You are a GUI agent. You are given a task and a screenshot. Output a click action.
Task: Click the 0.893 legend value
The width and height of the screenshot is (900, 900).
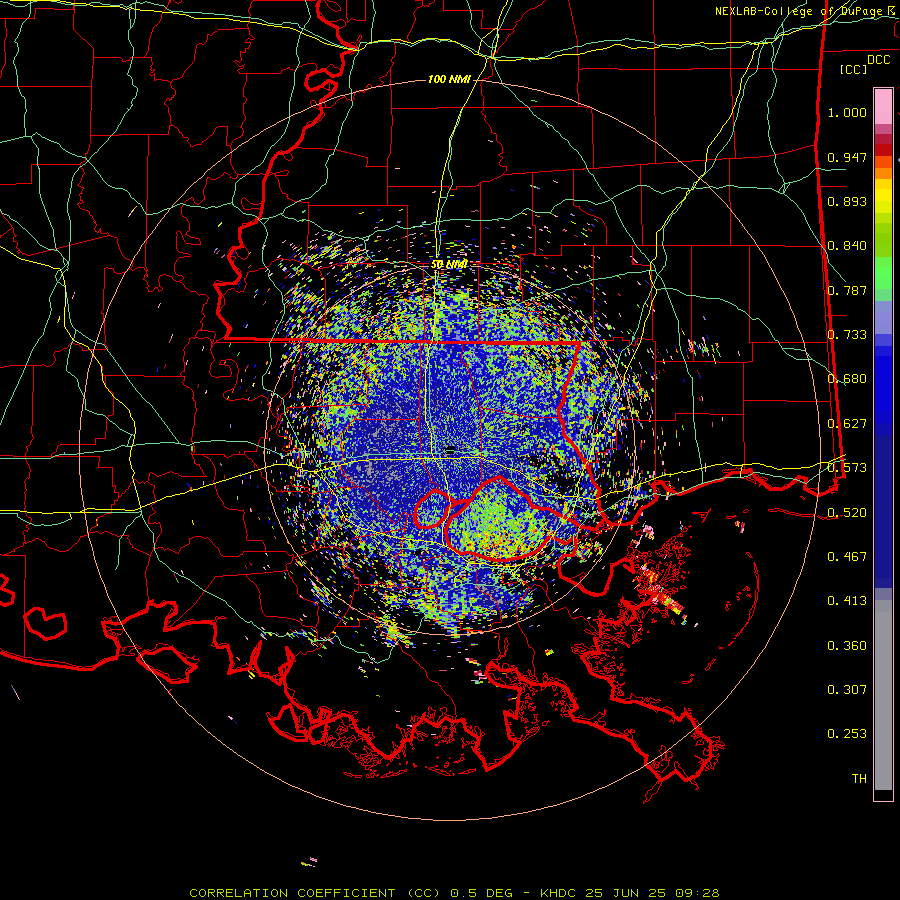847,201
